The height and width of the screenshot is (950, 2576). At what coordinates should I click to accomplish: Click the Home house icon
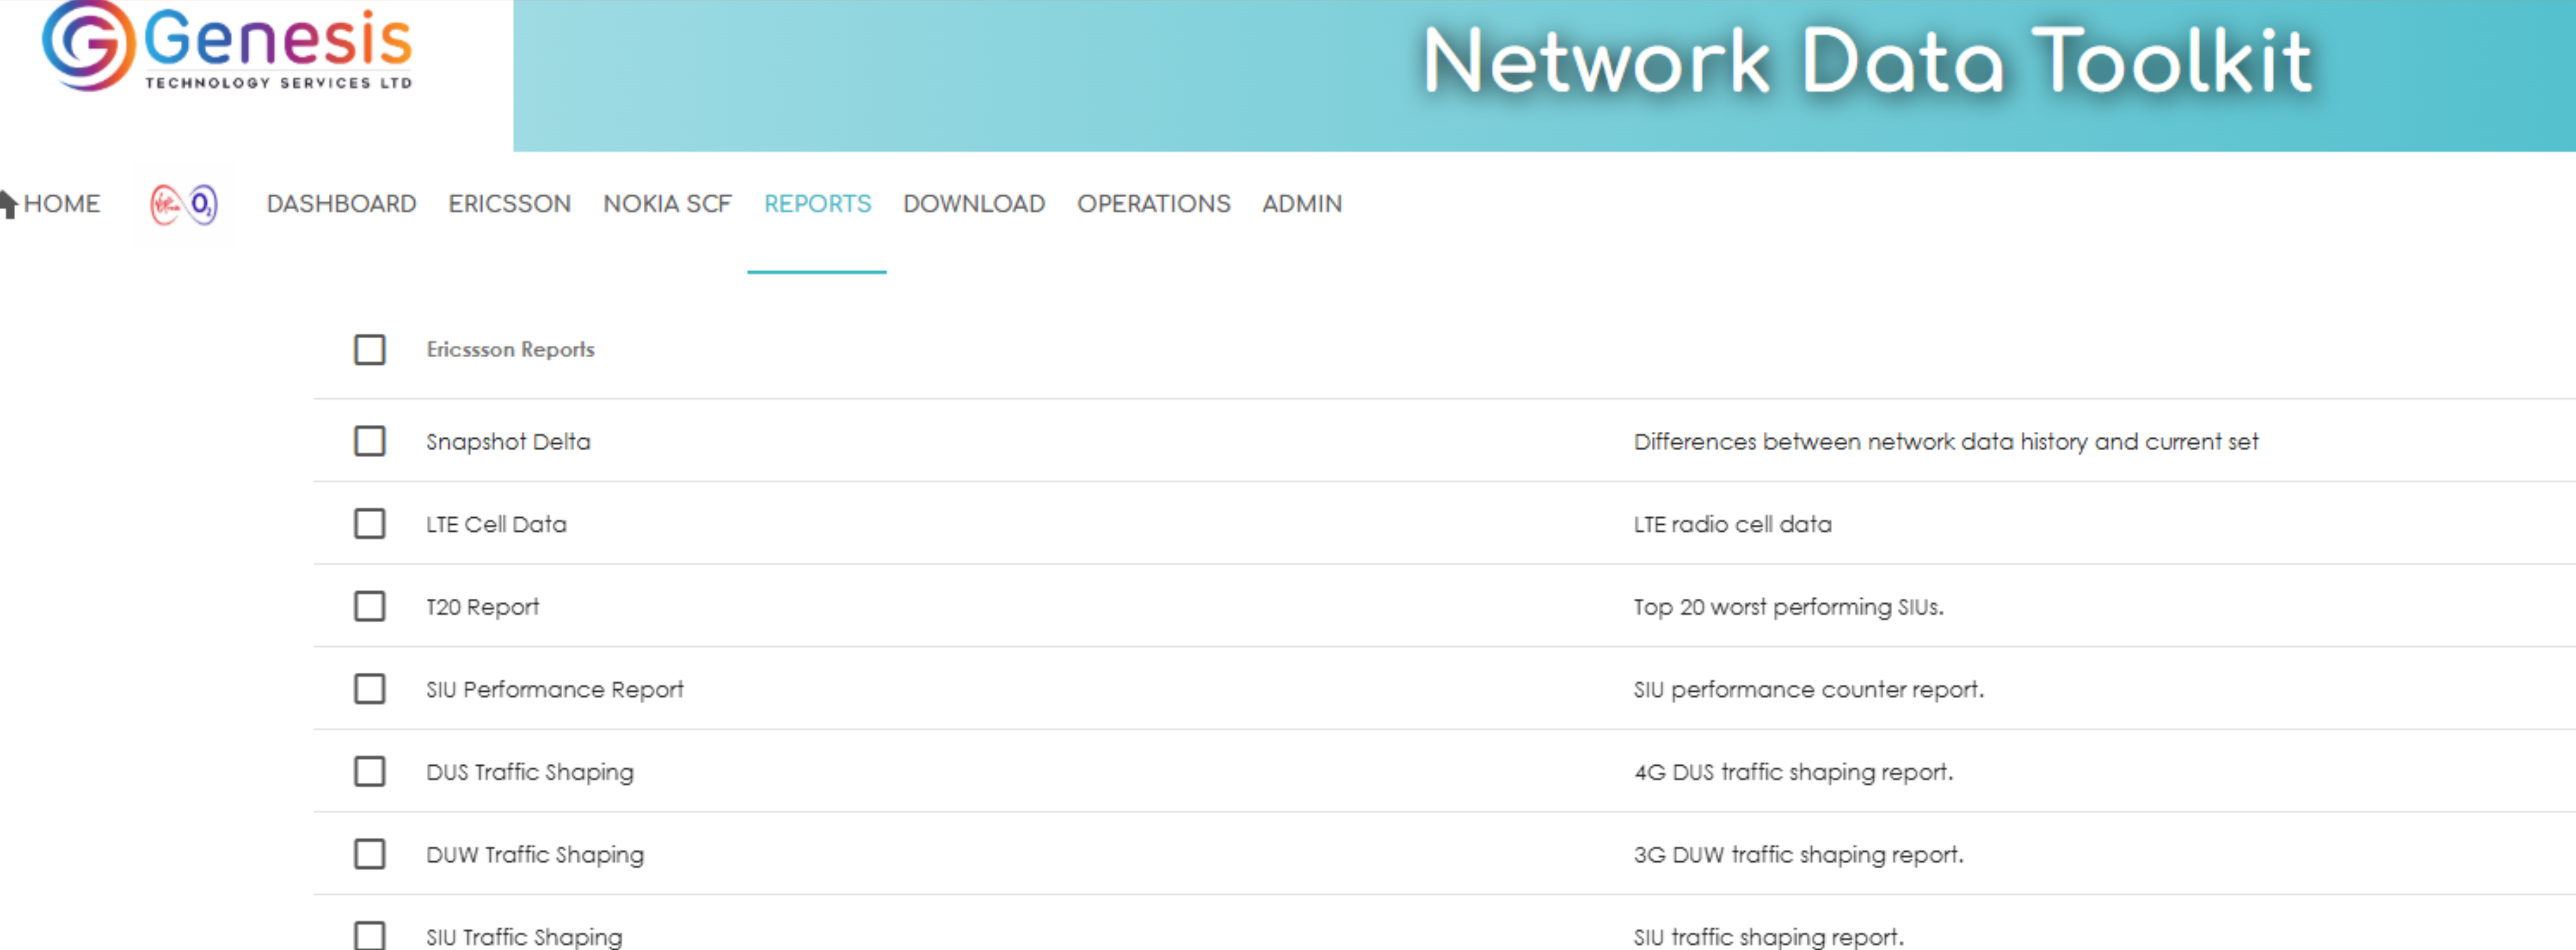click(9, 204)
